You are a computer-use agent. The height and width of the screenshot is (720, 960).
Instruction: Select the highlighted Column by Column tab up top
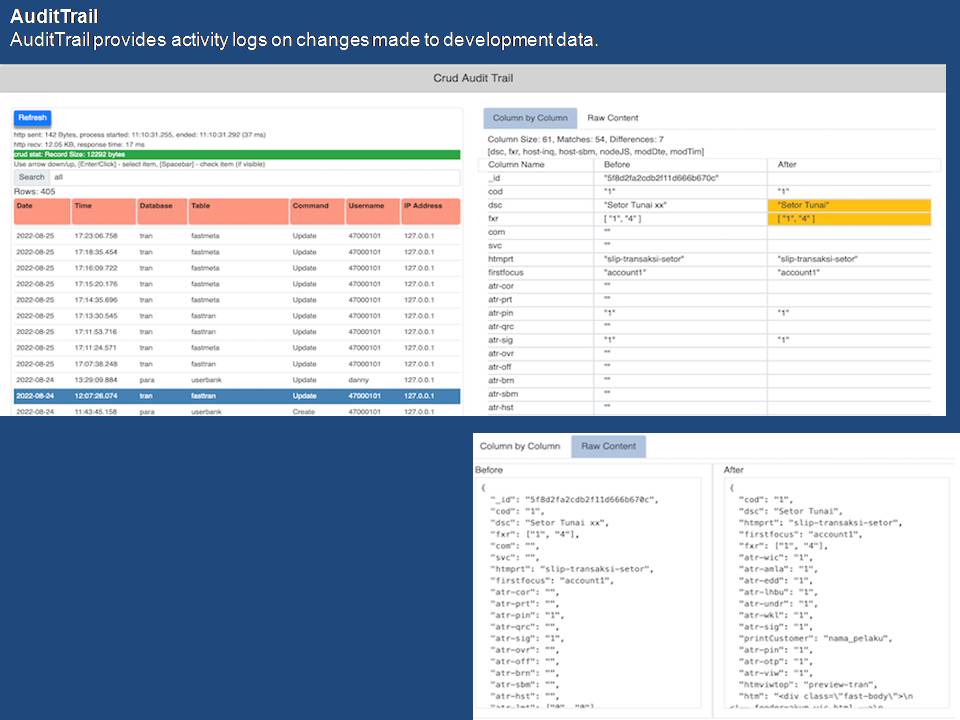click(530, 118)
